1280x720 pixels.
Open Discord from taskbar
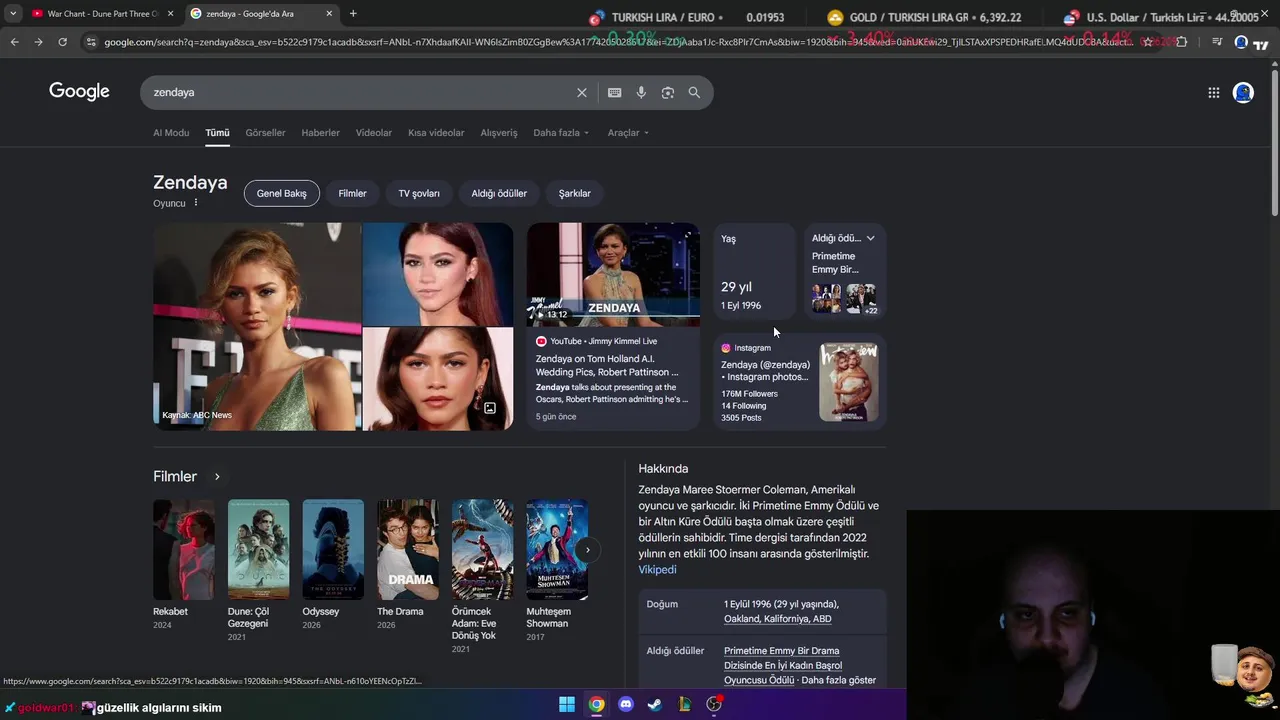coord(626,704)
